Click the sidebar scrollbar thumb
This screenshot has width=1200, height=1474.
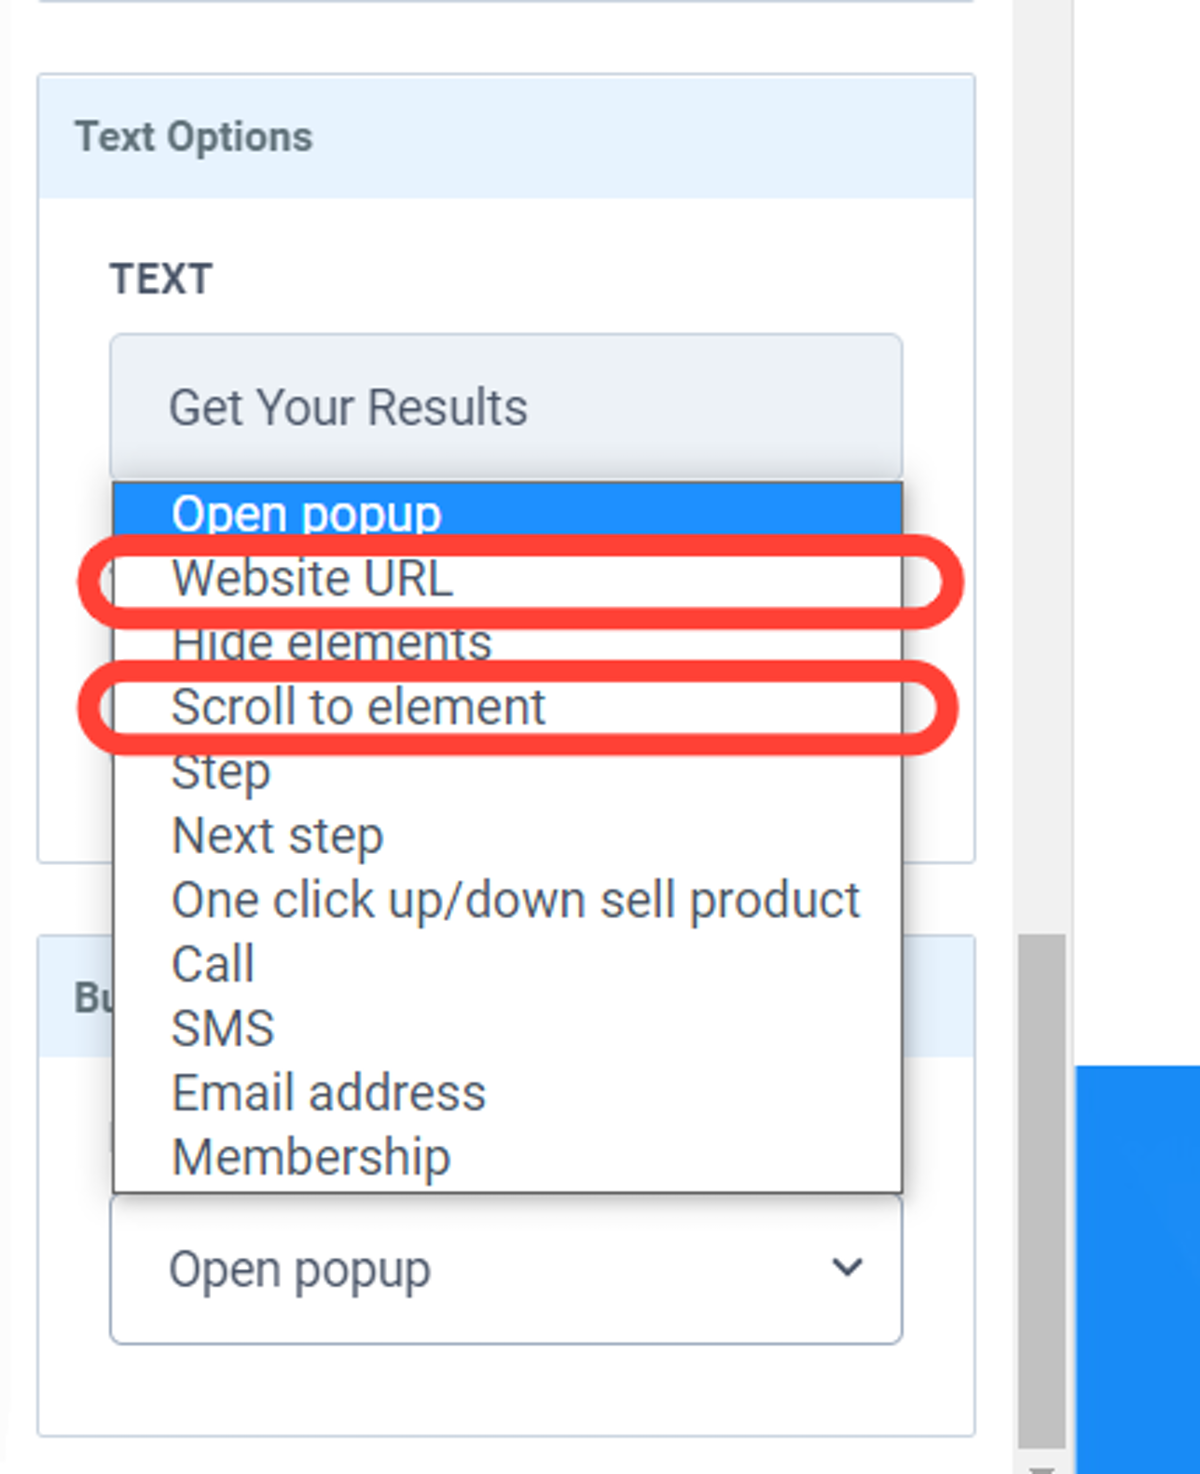pyautogui.click(x=1041, y=1190)
